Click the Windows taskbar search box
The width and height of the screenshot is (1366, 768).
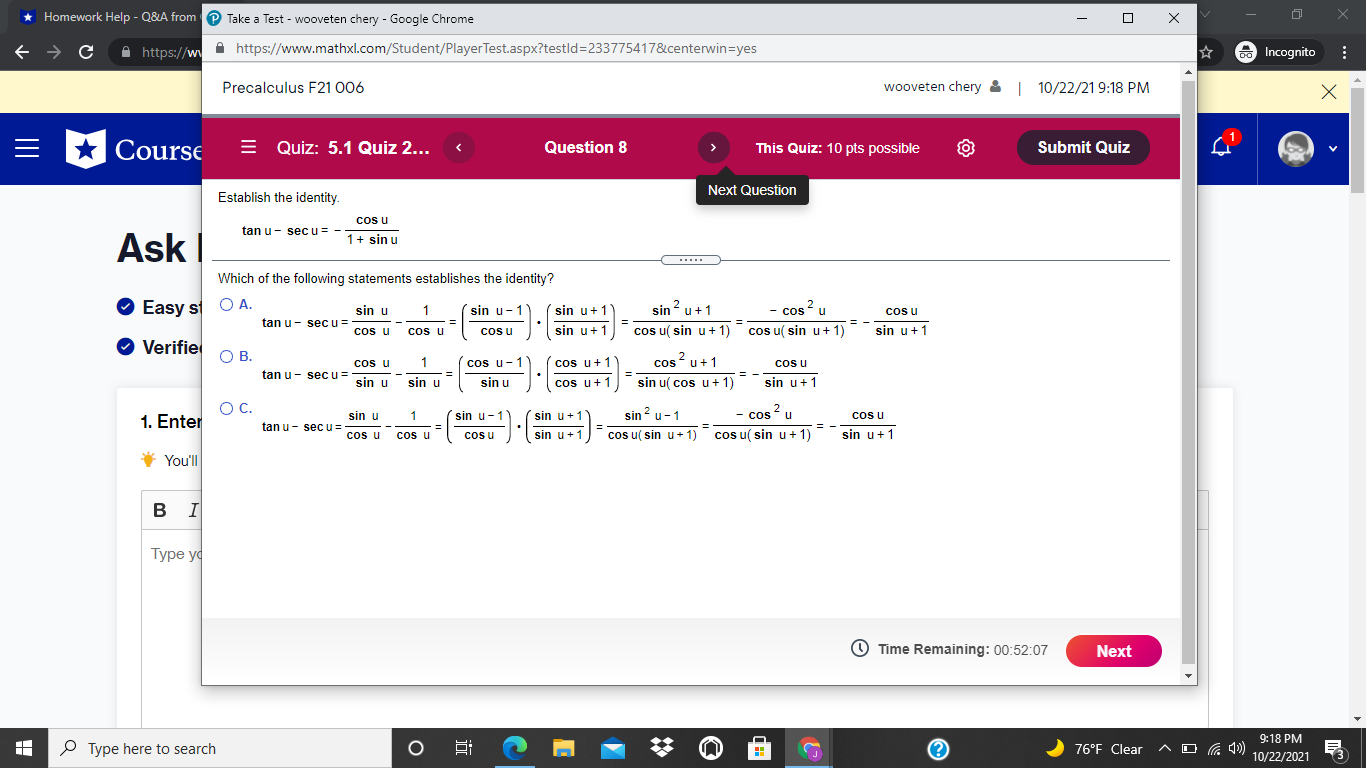pyautogui.click(x=220, y=748)
